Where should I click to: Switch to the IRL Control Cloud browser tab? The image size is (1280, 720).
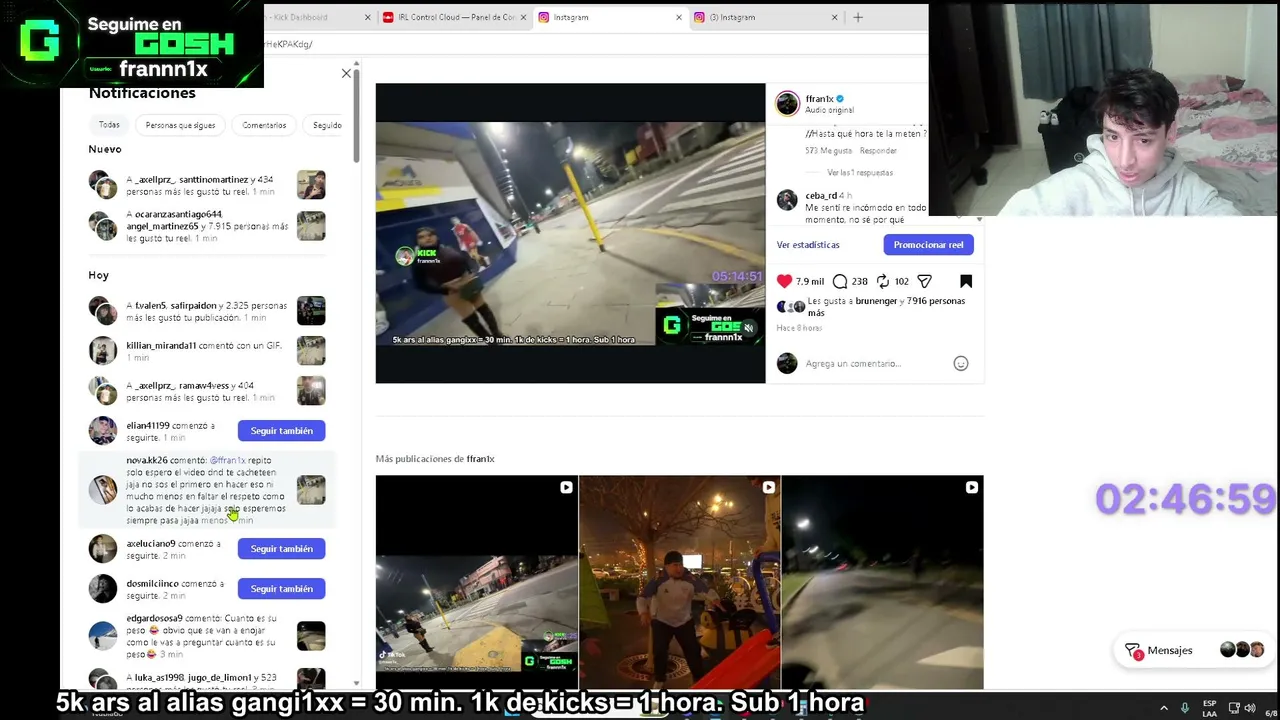pos(455,17)
